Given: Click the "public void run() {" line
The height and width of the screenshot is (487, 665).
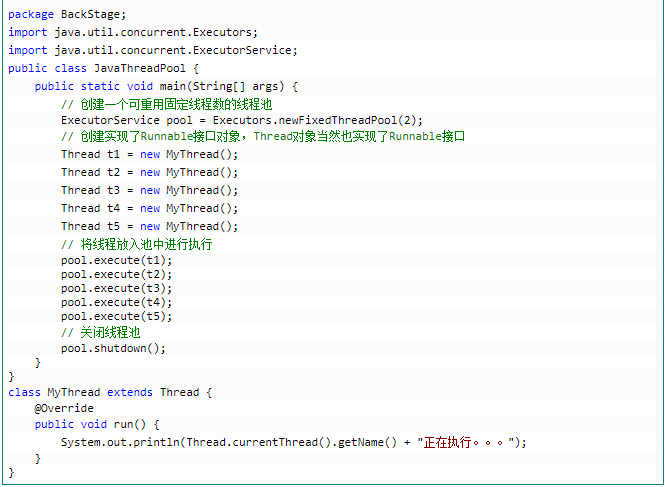Looking at the screenshot, I should pyautogui.click(x=97, y=424).
